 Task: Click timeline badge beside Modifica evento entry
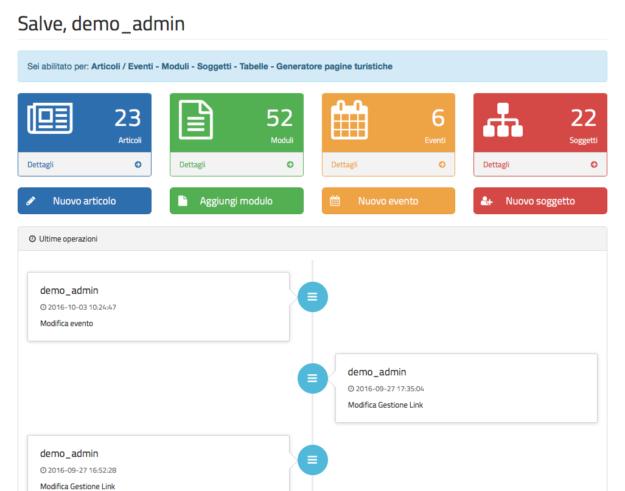point(313,297)
